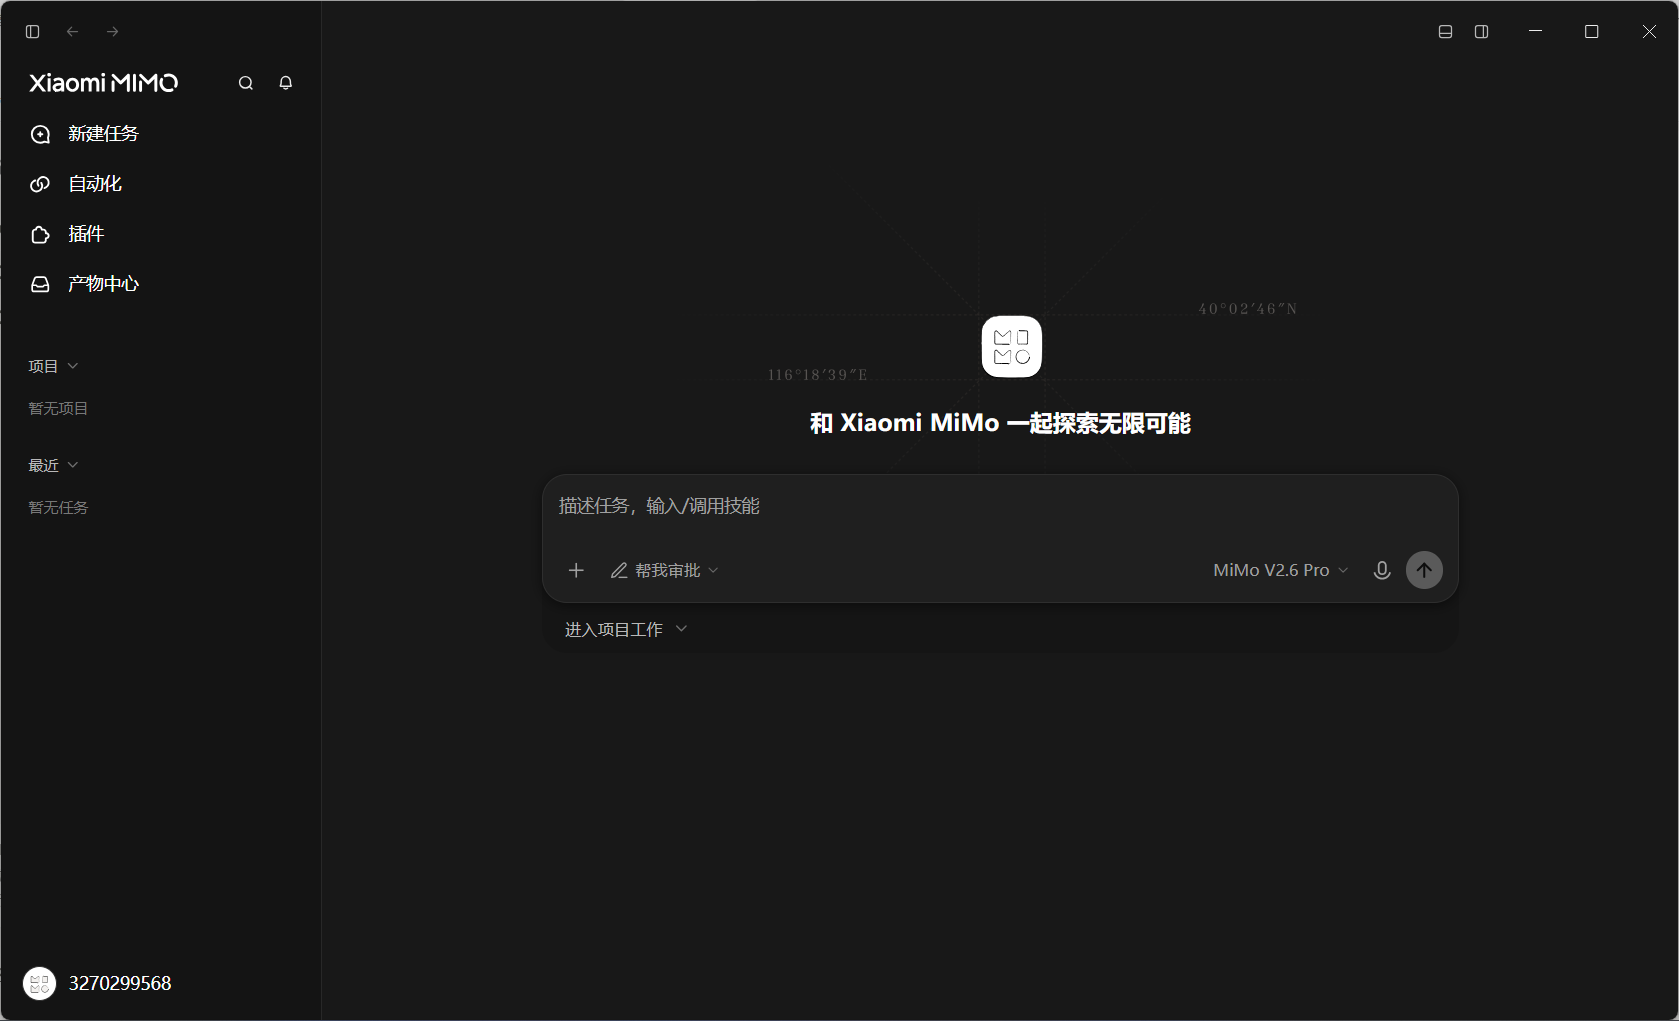
Task: Click the 新建任务 chat-plus icon
Action: tap(40, 134)
